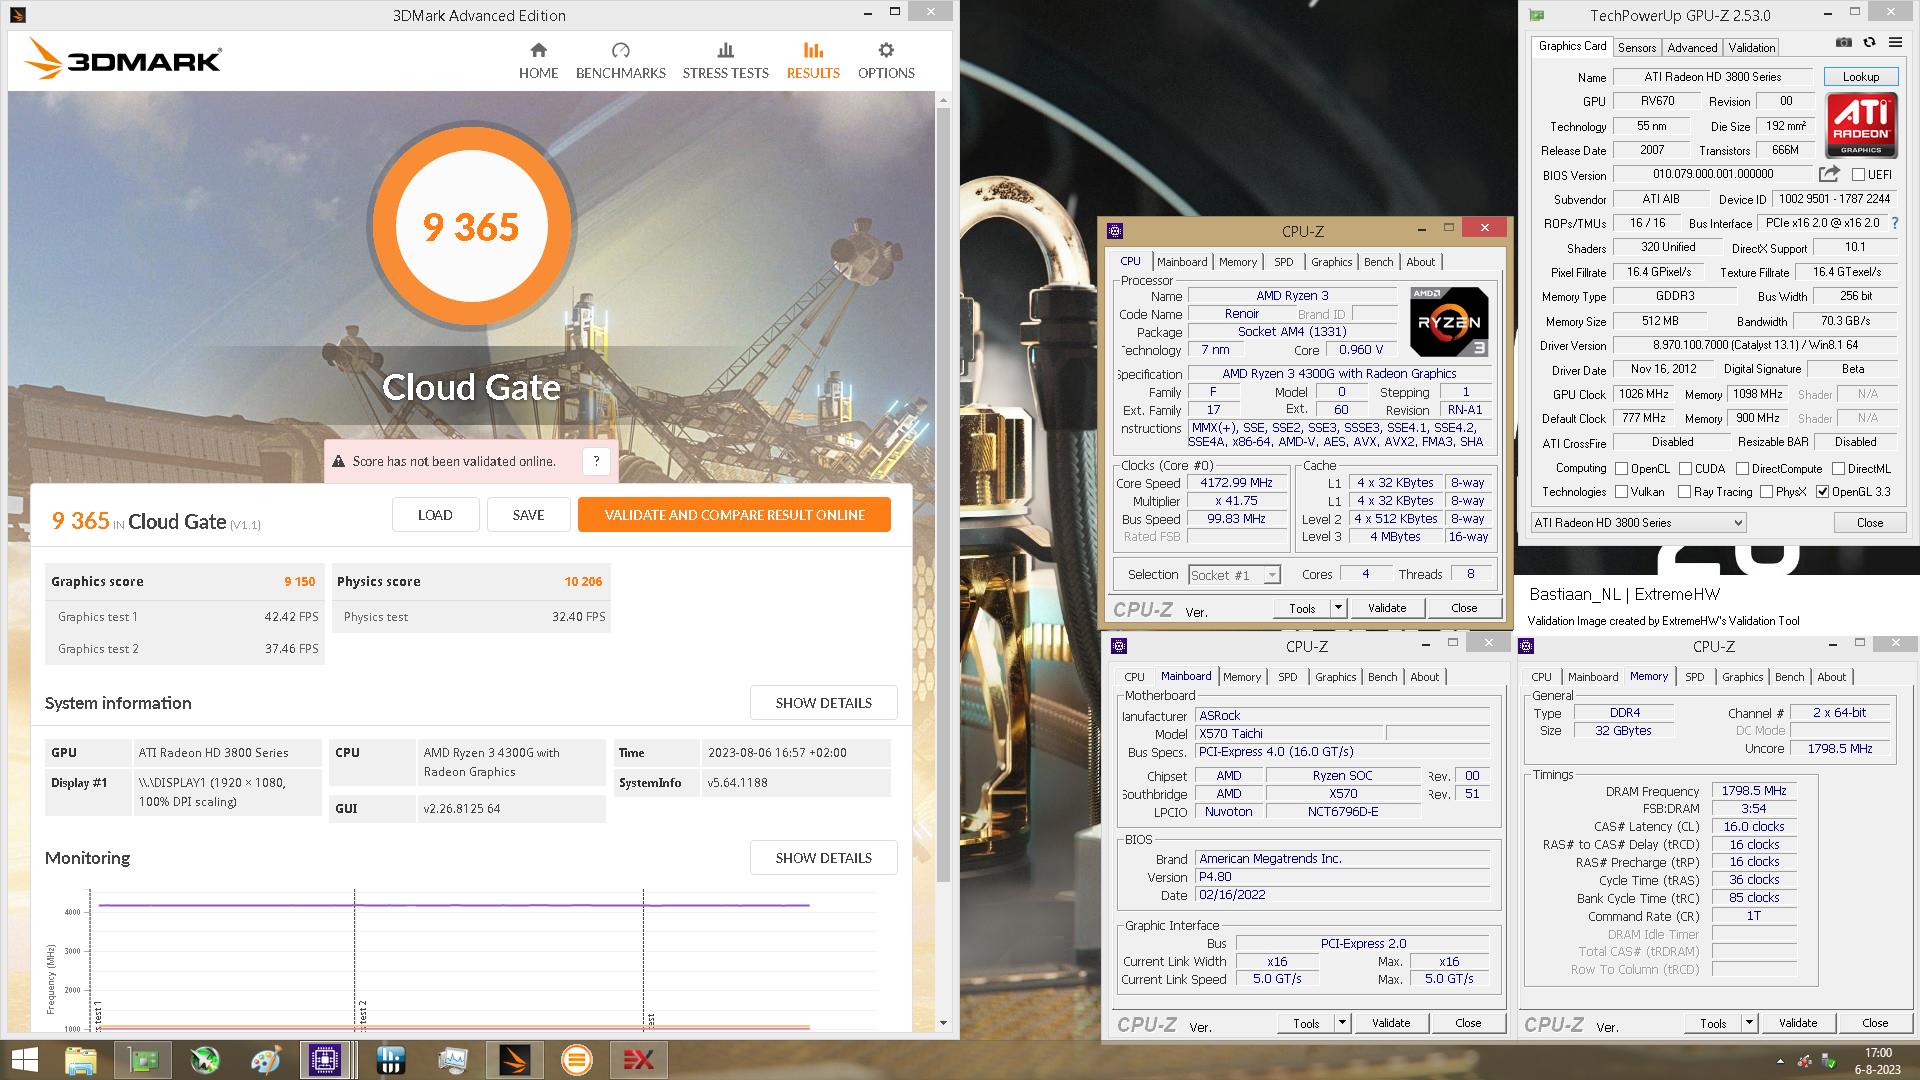Toggle CUDA checkbox in GPU-Z

pyautogui.click(x=1685, y=468)
